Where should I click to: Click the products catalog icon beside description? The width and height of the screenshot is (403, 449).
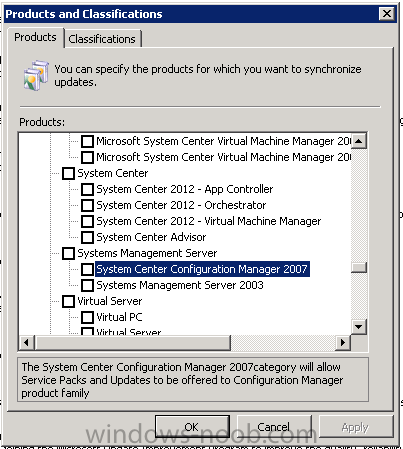pos(36,75)
